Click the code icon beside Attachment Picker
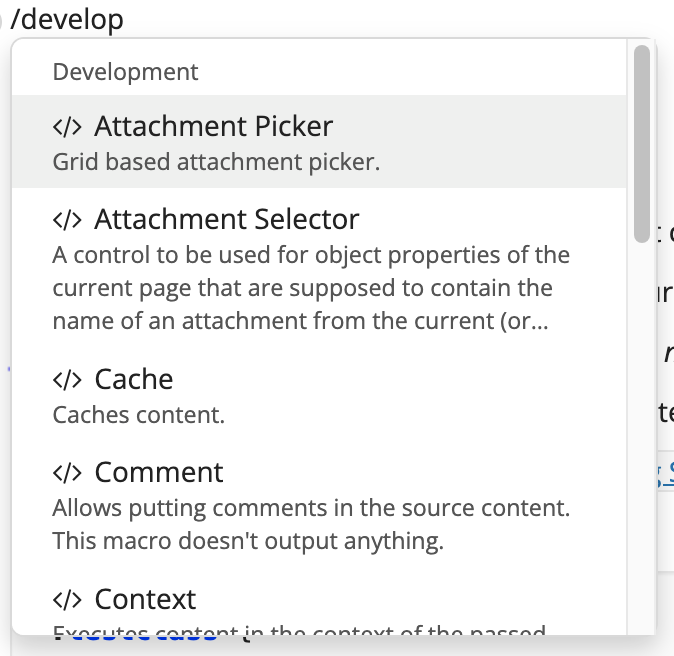 click(67, 127)
